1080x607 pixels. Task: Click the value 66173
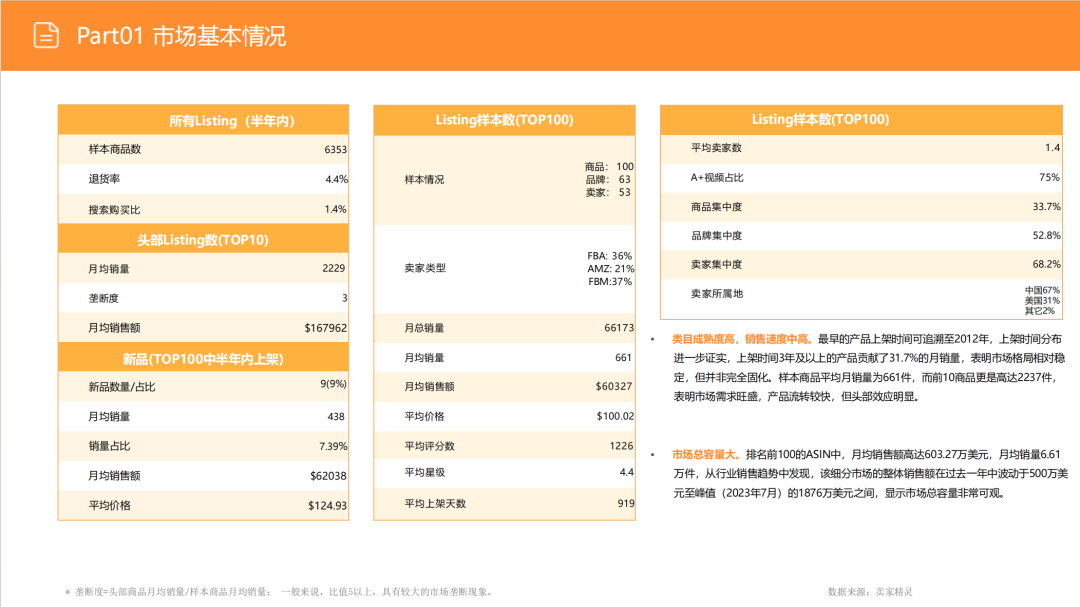point(619,328)
